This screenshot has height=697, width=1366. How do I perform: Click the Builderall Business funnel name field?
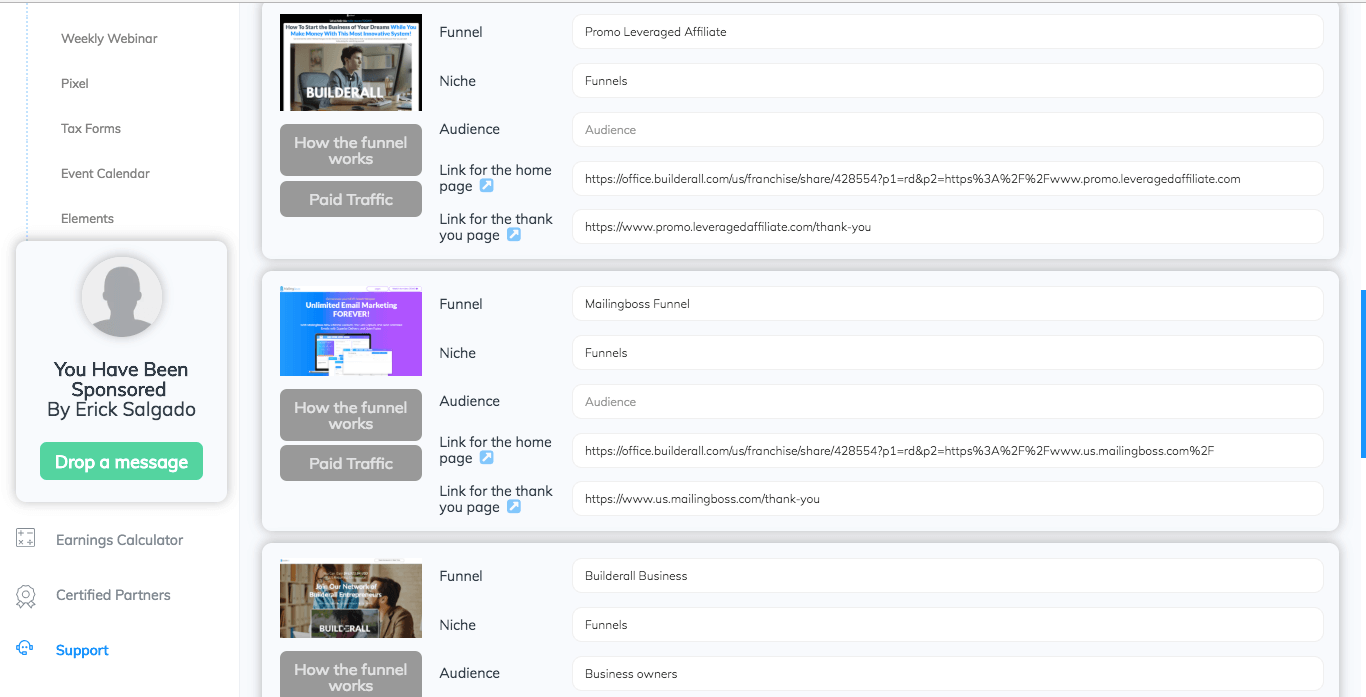[x=948, y=576]
